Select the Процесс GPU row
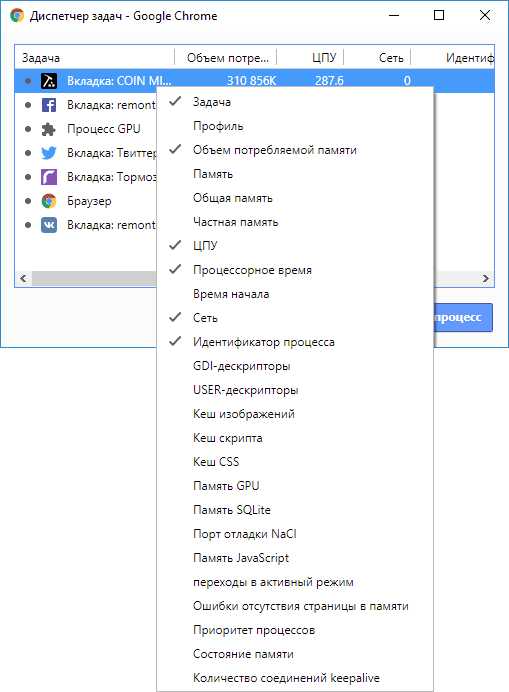Viewport: 509px width, 692px height. click(86, 129)
